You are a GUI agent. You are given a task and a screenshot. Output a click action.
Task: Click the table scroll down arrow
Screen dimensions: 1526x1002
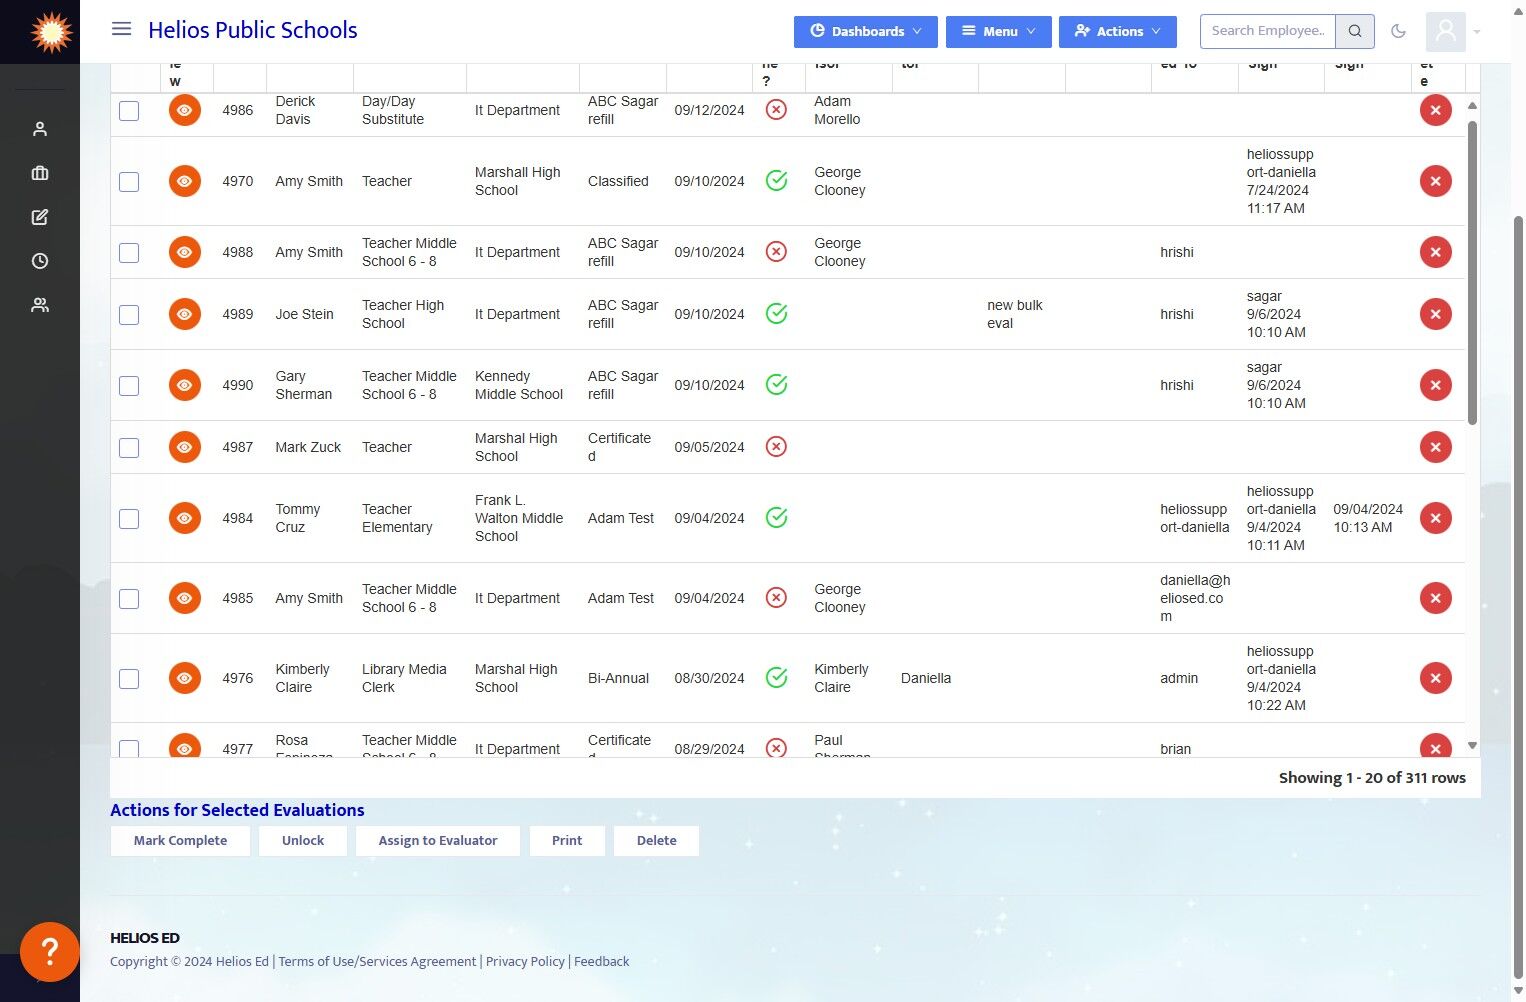tap(1472, 745)
